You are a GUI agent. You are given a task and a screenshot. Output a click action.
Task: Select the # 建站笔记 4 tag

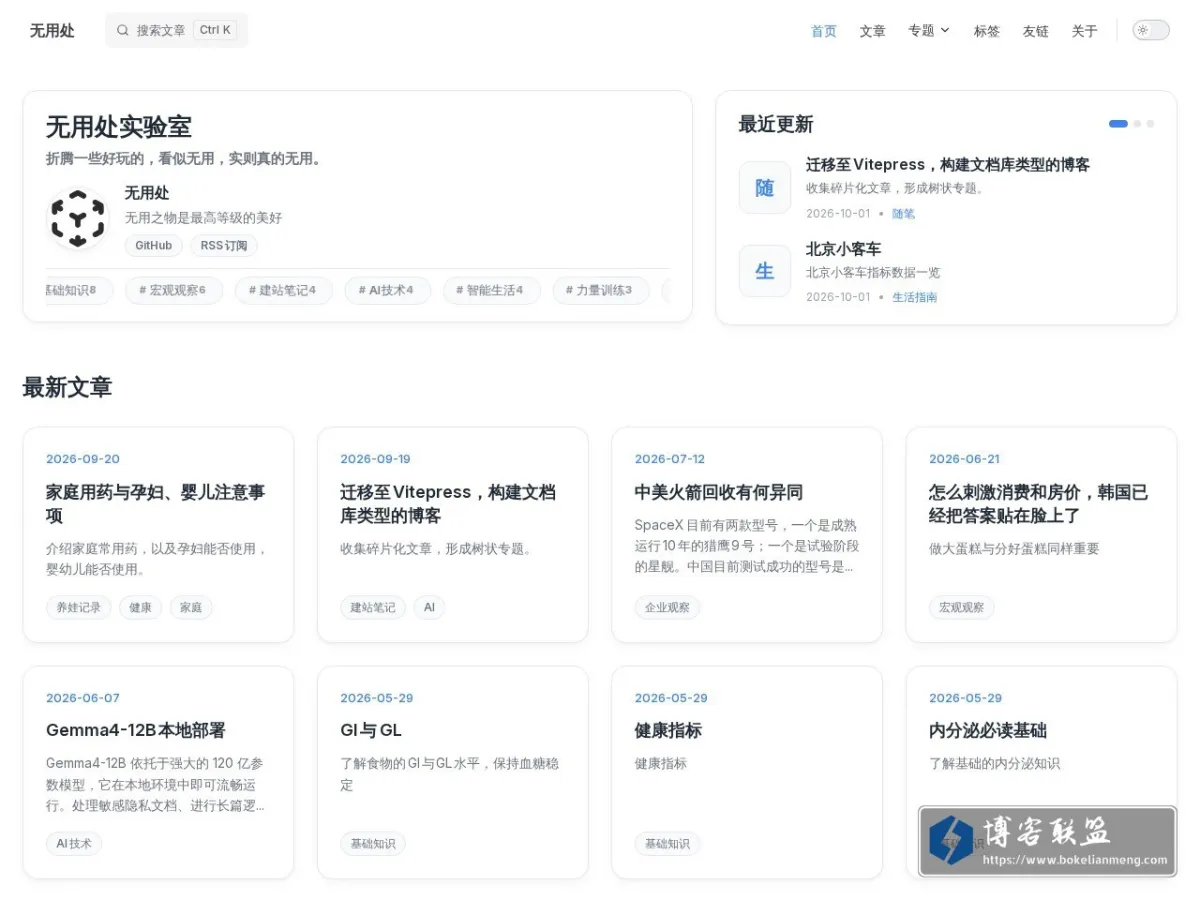click(x=283, y=290)
